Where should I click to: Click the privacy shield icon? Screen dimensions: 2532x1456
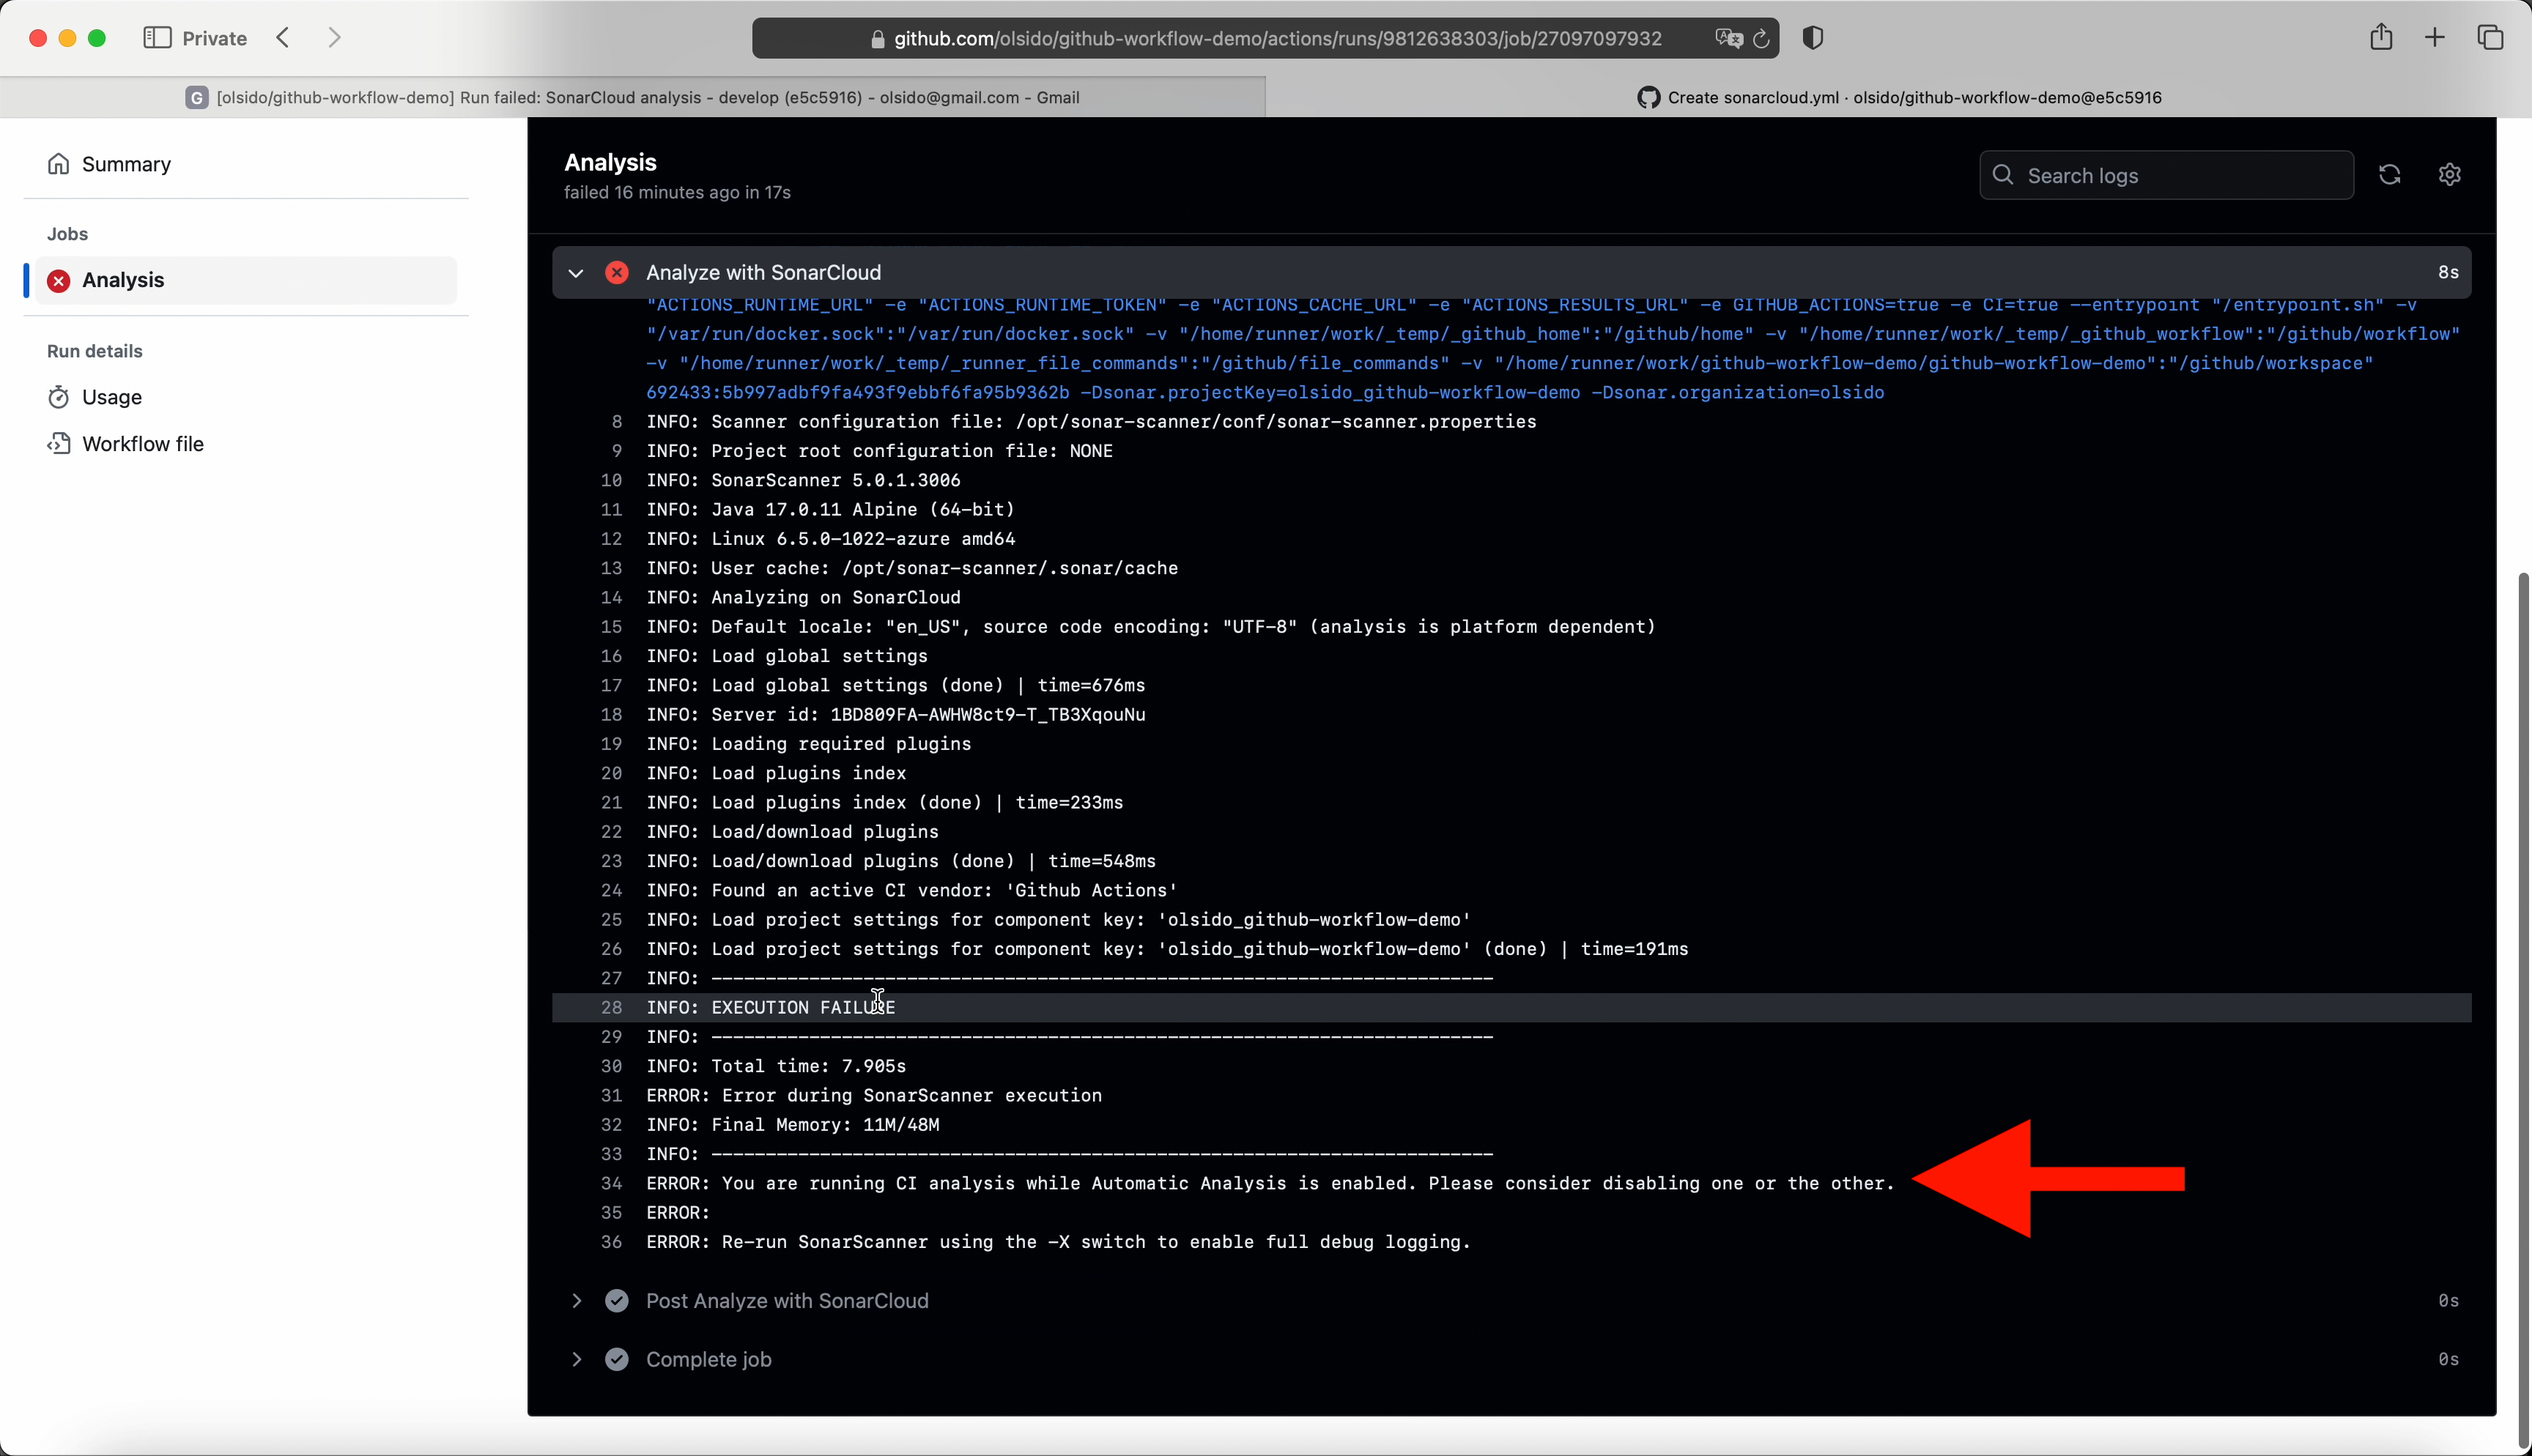tap(1812, 38)
